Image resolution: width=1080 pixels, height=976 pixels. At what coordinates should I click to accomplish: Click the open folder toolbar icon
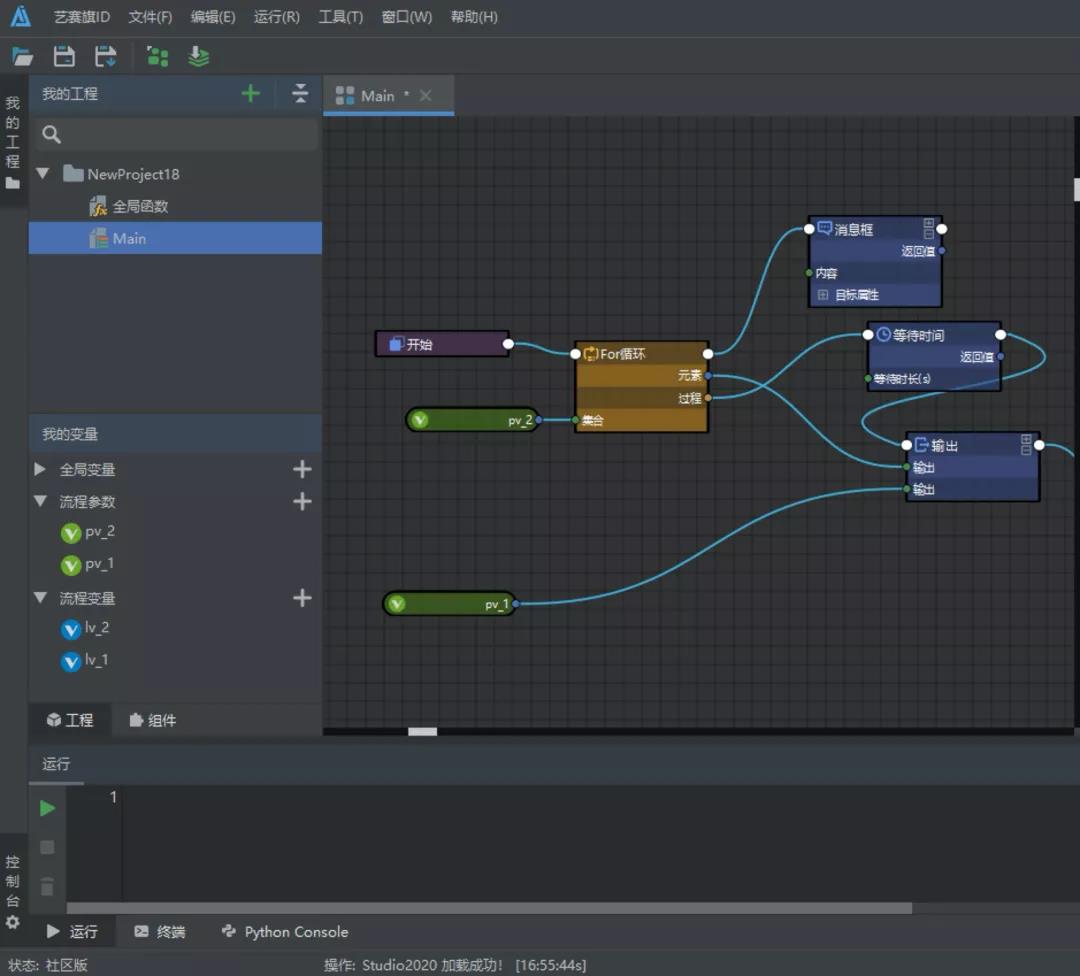pyautogui.click(x=22, y=57)
